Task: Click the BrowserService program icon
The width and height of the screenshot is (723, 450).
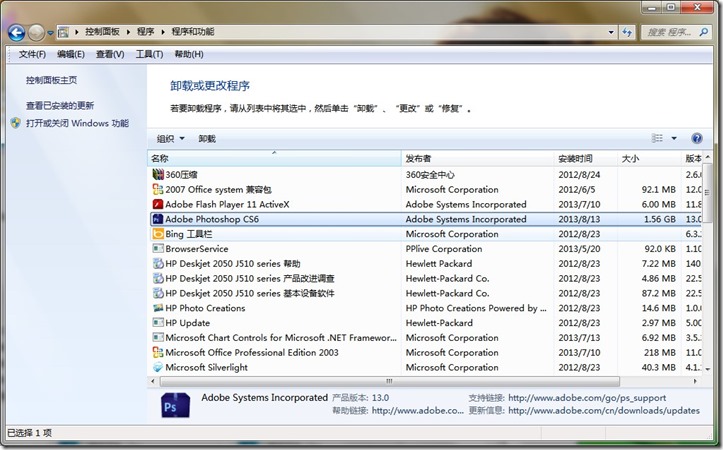Action: tap(158, 249)
